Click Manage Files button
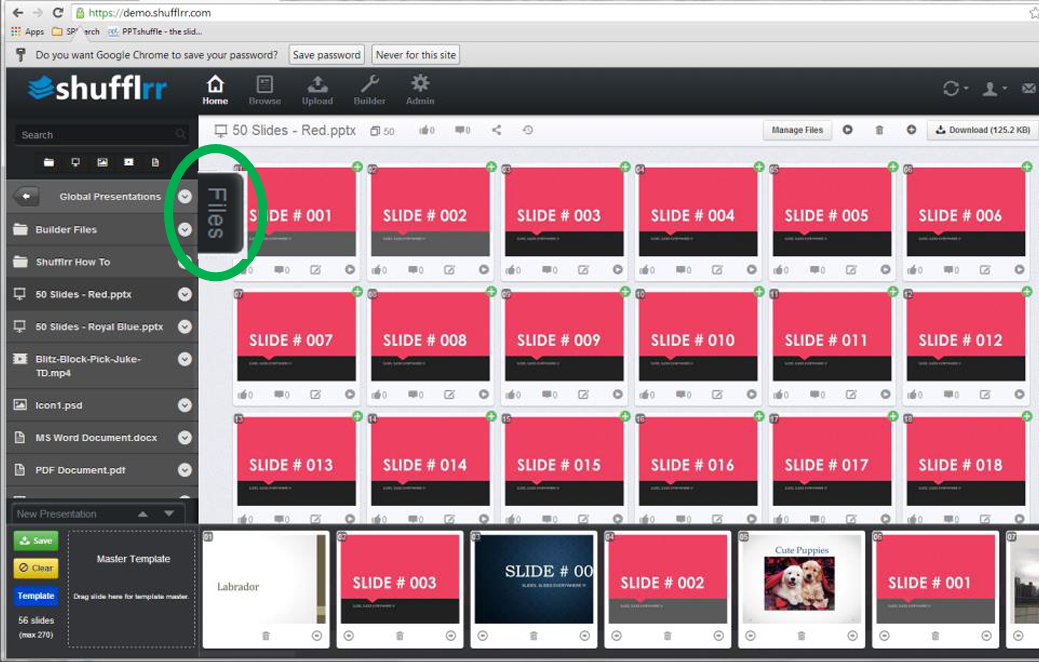This screenshot has height=662, width=1039. pos(797,131)
